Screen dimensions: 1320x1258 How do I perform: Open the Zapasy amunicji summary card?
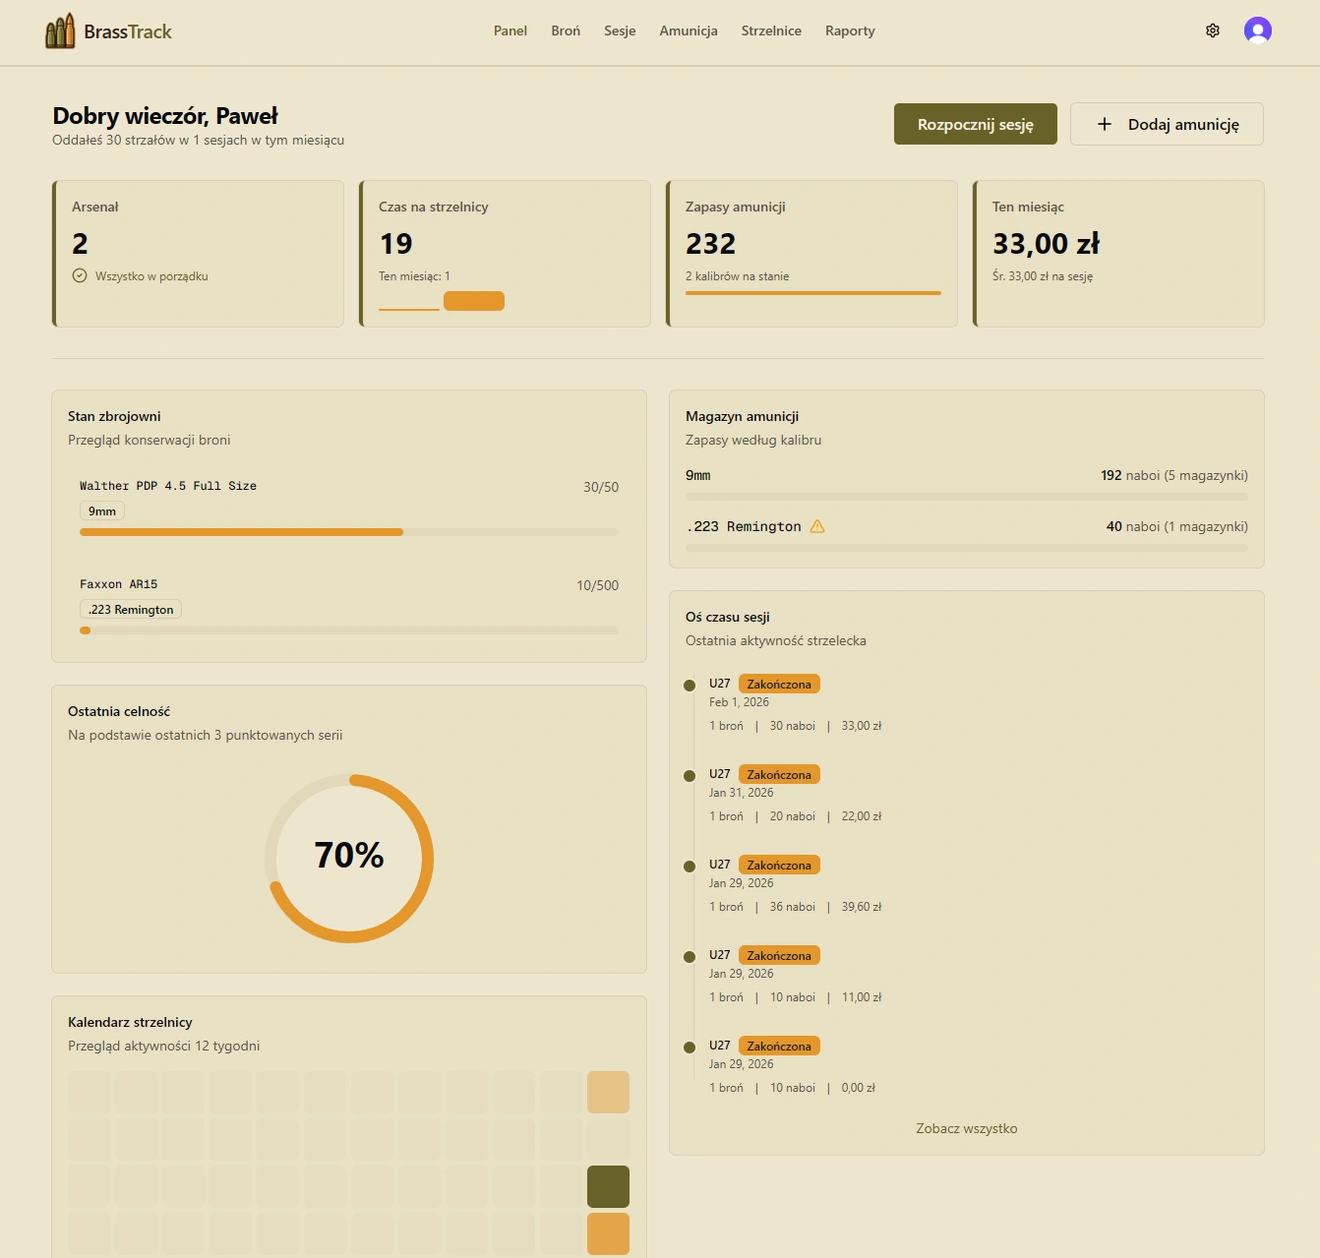(x=811, y=254)
